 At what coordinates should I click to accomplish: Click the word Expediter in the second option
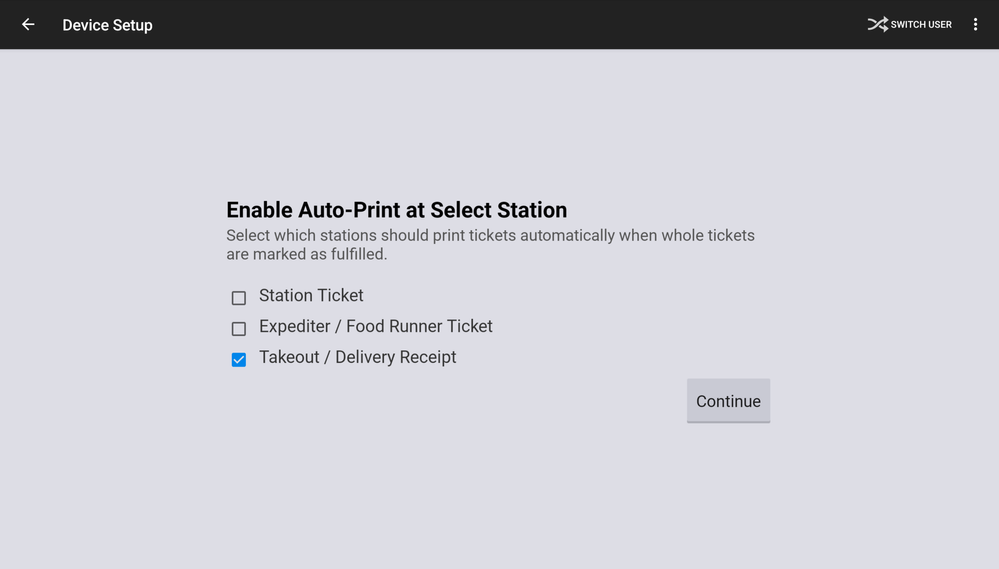coord(295,327)
